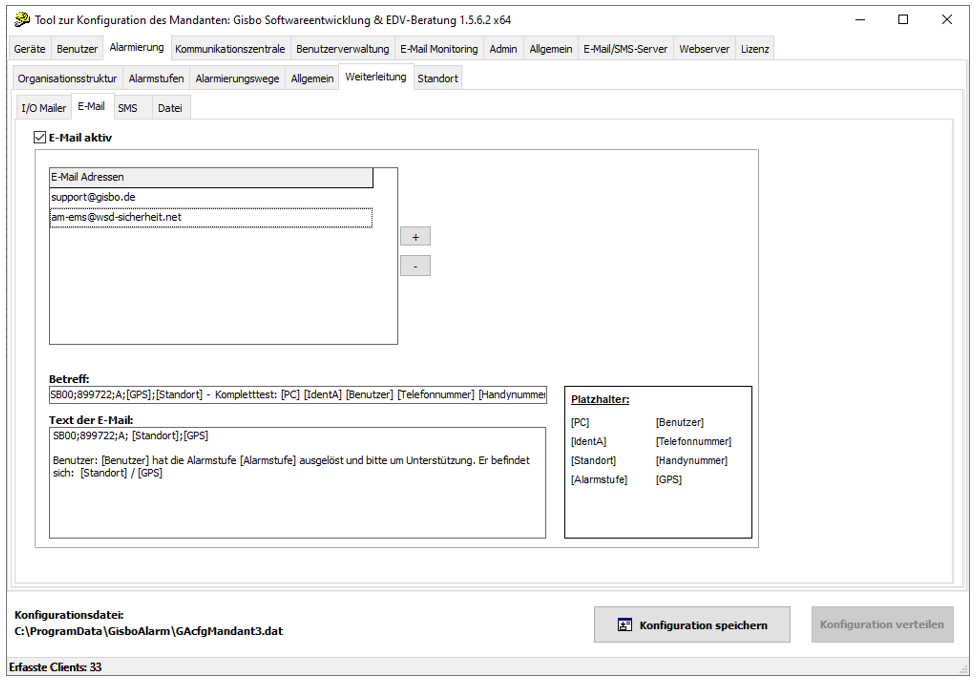
Task: Click the configuration file path GAcfgMandant3.dat
Action: point(148,631)
